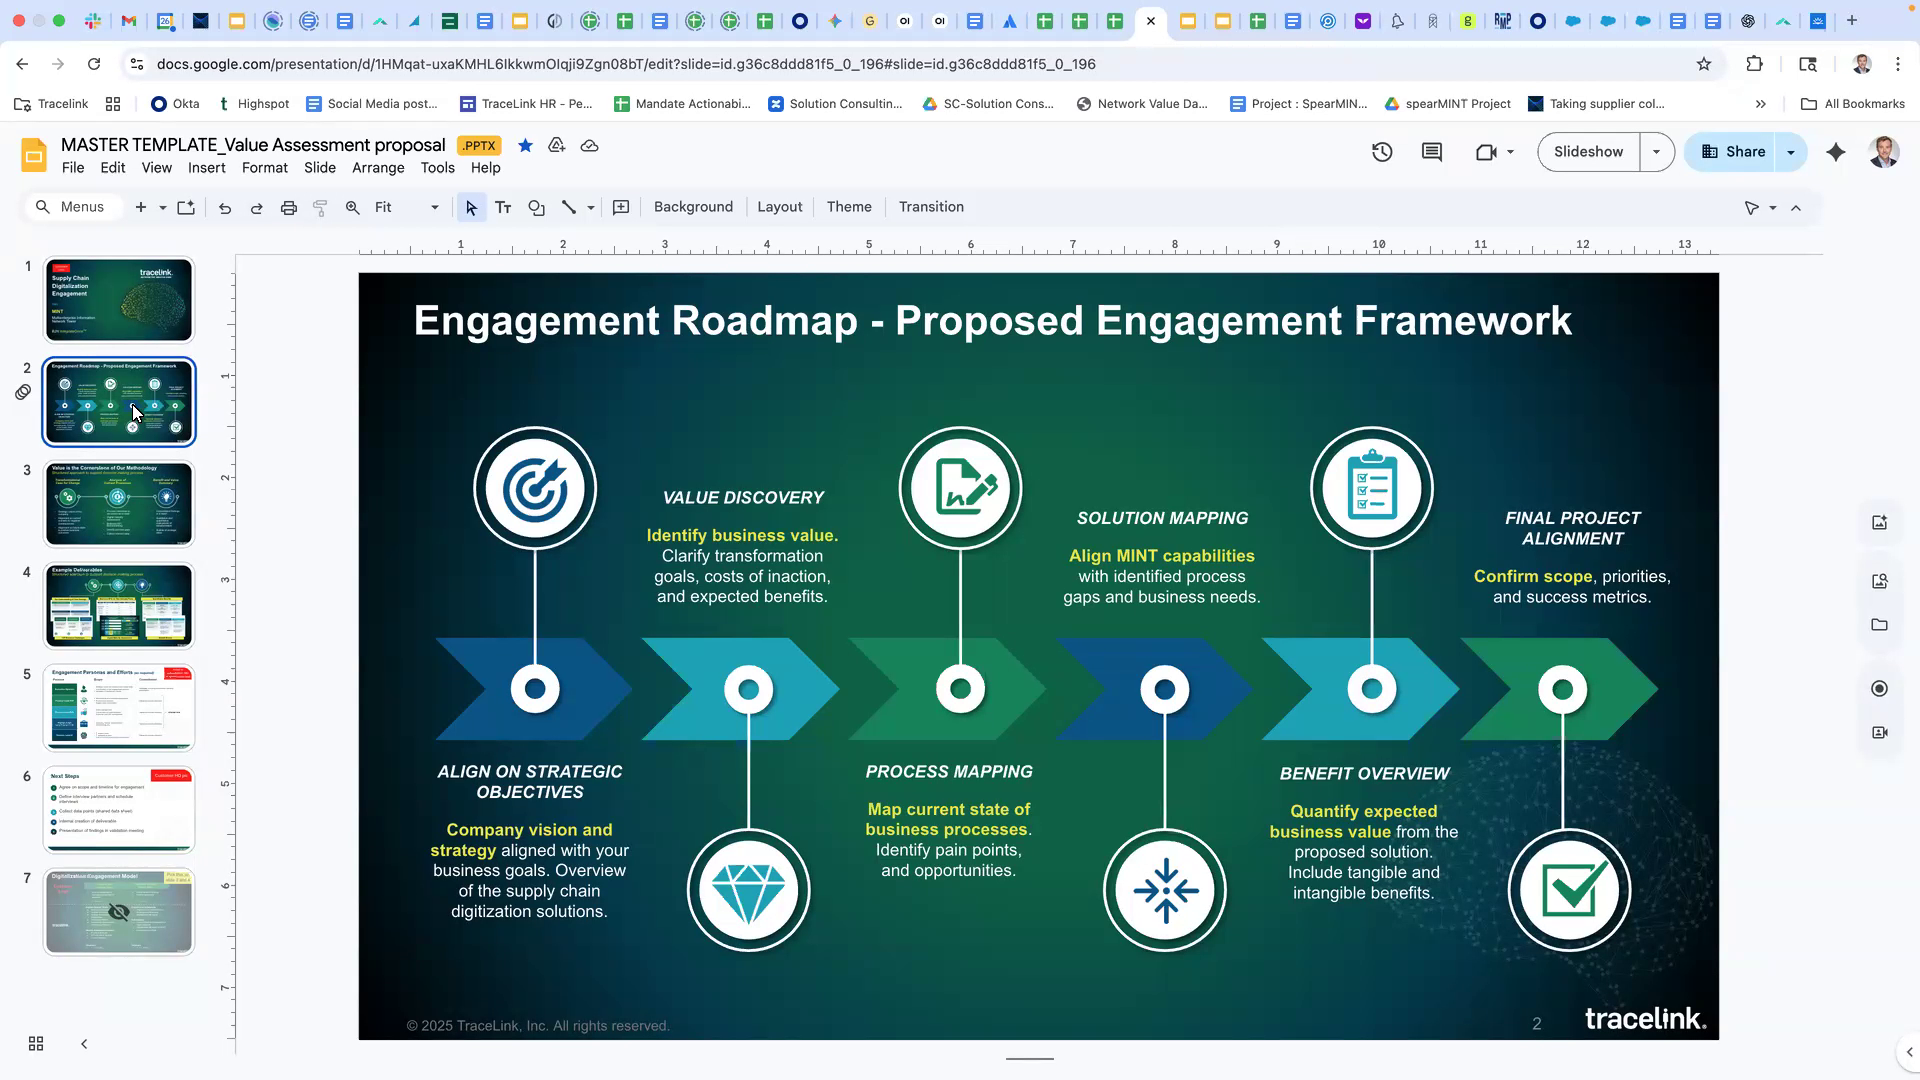Select the text box tool
1920x1080 pixels.
click(x=503, y=208)
